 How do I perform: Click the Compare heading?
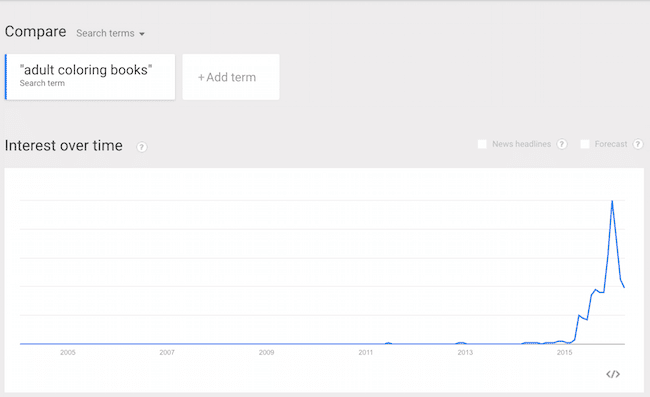point(36,31)
